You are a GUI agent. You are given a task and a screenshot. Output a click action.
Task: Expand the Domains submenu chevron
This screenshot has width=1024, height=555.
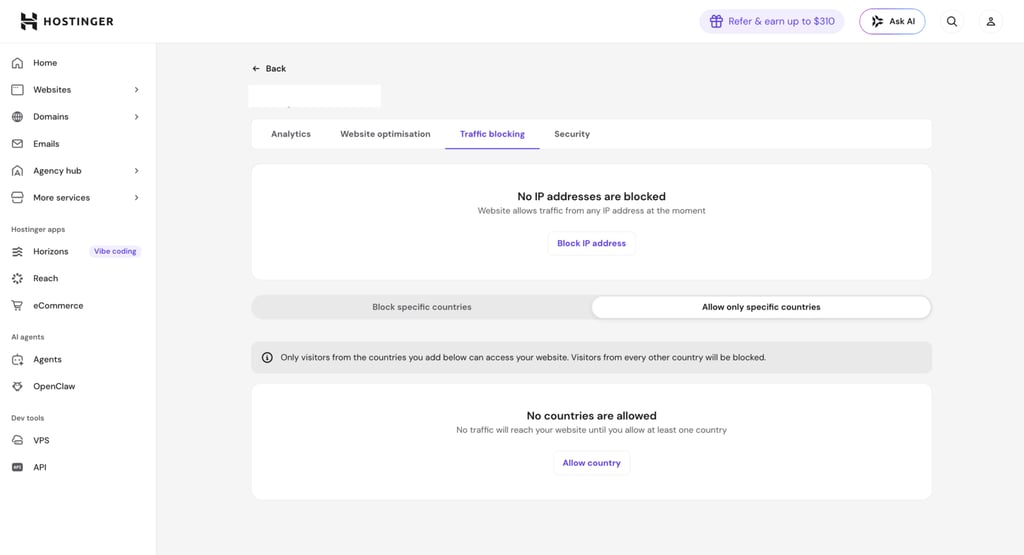(x=136, y=117)
